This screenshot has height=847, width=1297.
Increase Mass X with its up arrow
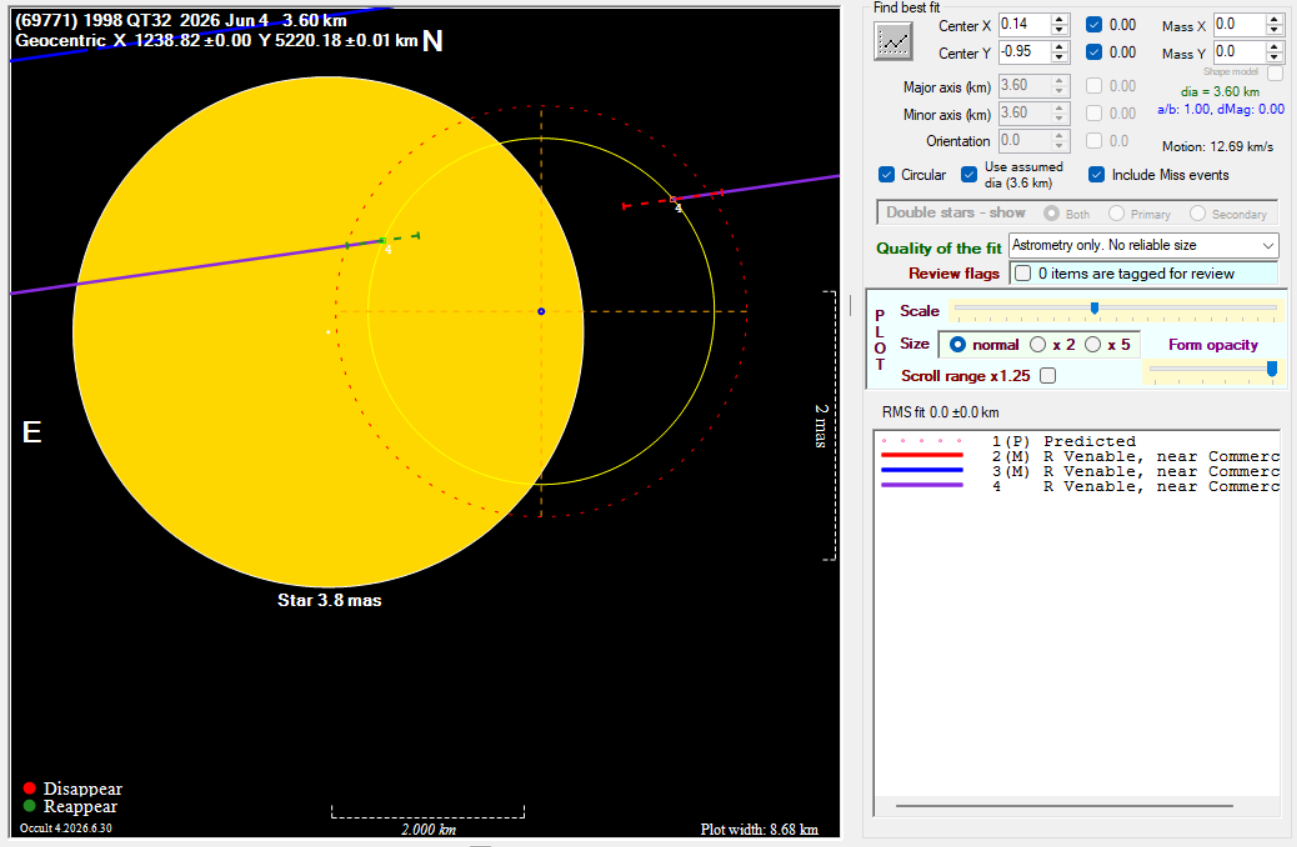[x=1274, y=20]
